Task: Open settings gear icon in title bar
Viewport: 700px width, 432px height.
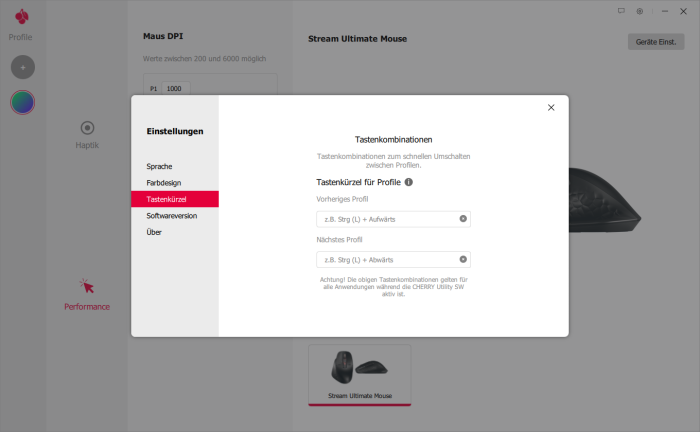Action: pos(640,11)
